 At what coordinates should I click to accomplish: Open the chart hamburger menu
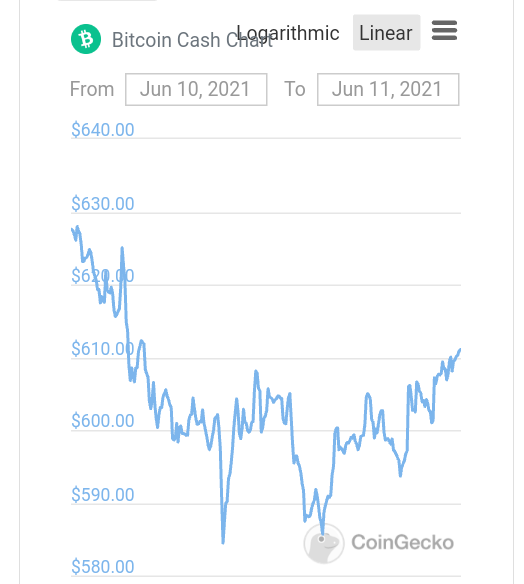444,30
